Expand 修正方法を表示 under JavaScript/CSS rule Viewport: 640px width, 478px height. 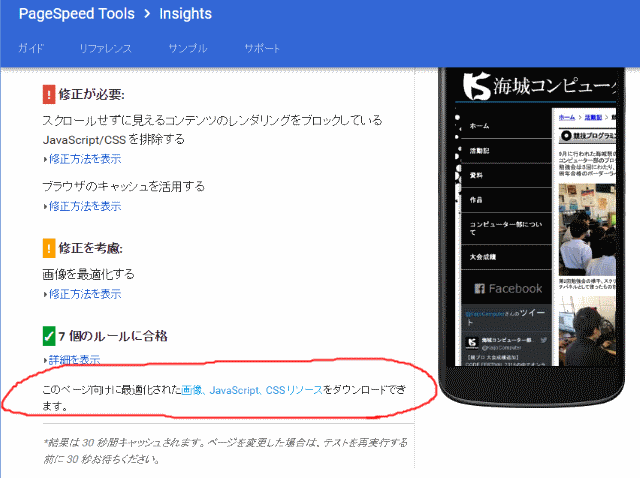(x=85, y=159)
